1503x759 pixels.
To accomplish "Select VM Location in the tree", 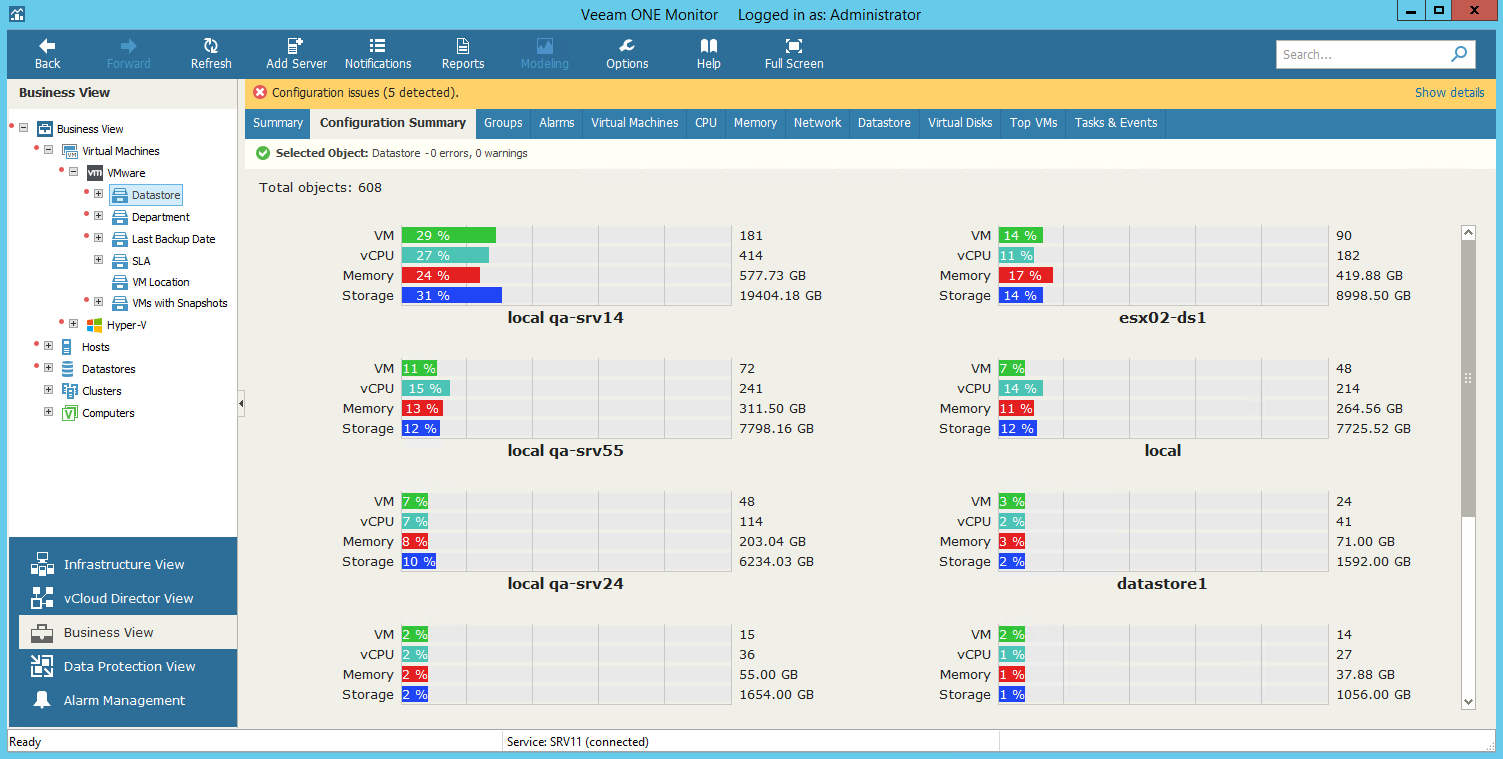I will click(160, 282).
